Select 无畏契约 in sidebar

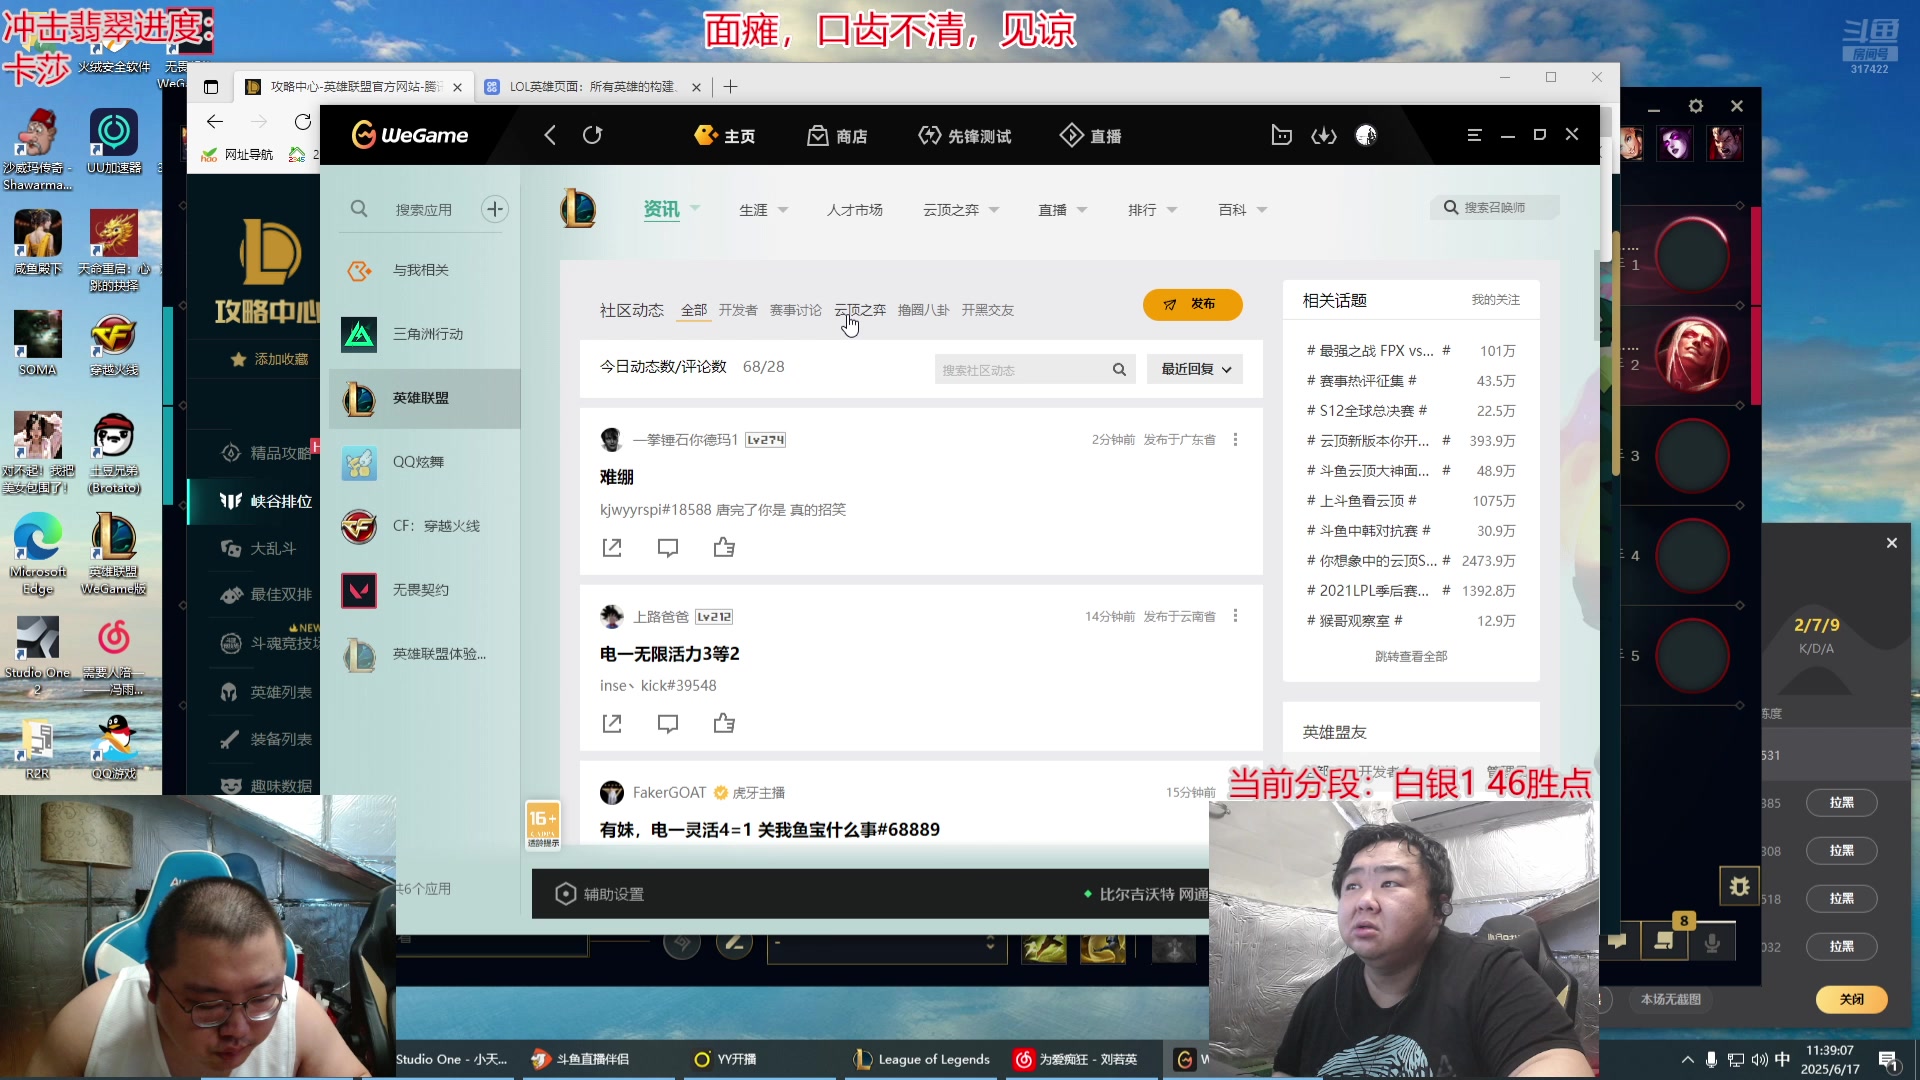tap(425, 590)
